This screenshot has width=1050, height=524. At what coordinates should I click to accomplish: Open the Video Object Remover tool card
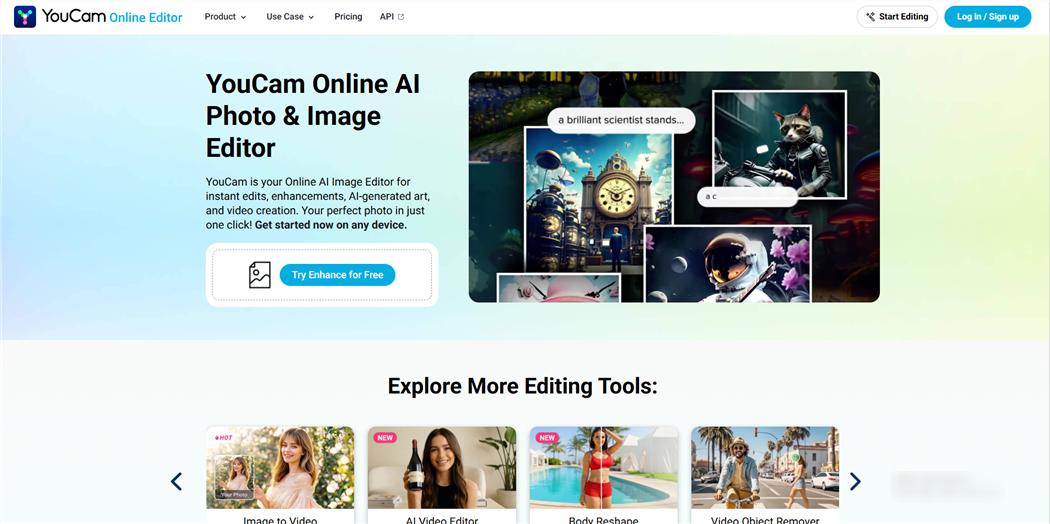(x=765, y=475)
